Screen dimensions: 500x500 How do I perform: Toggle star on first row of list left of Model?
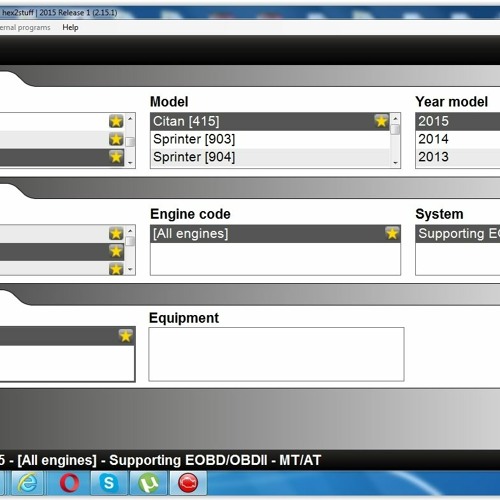tap(116, 121)
